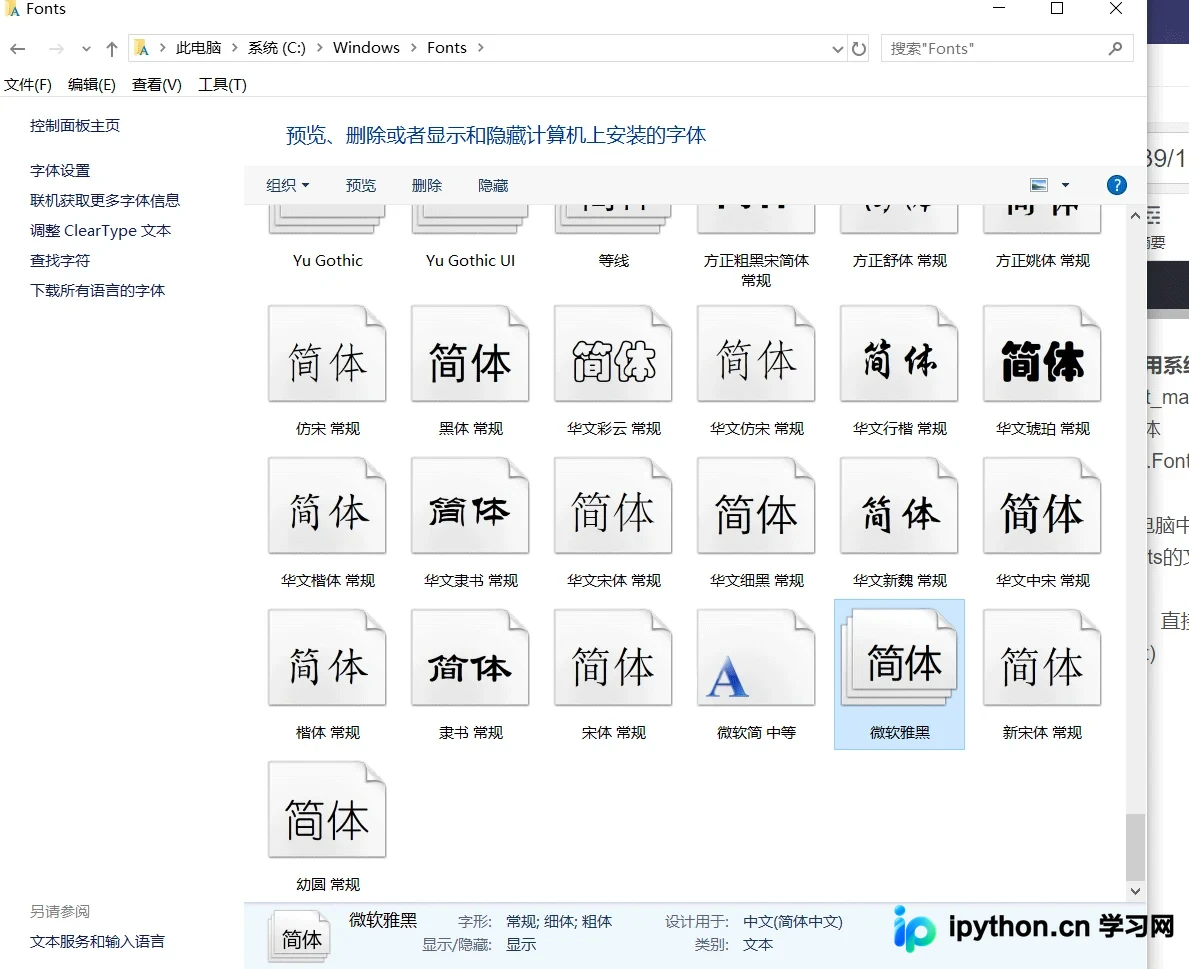Click 此电脑 in the address path

point(199,48)
